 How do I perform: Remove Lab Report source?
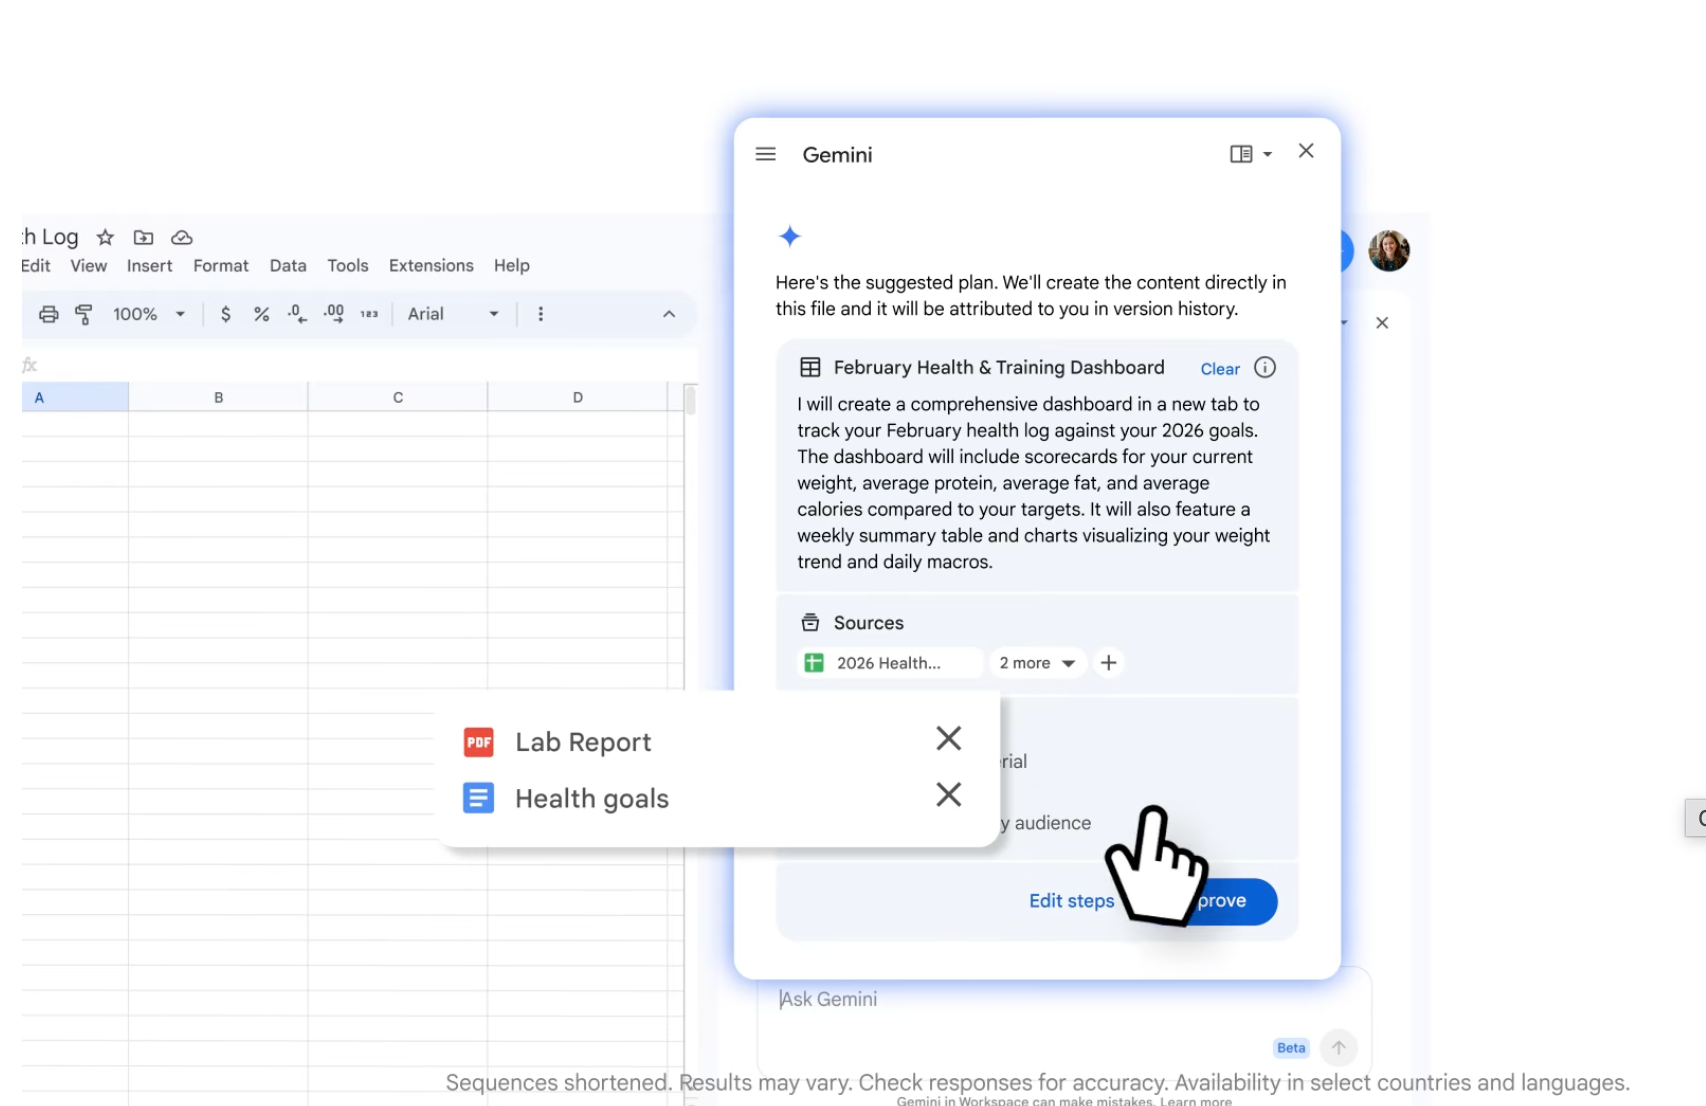pyautogui.click(x=948, y=738)
